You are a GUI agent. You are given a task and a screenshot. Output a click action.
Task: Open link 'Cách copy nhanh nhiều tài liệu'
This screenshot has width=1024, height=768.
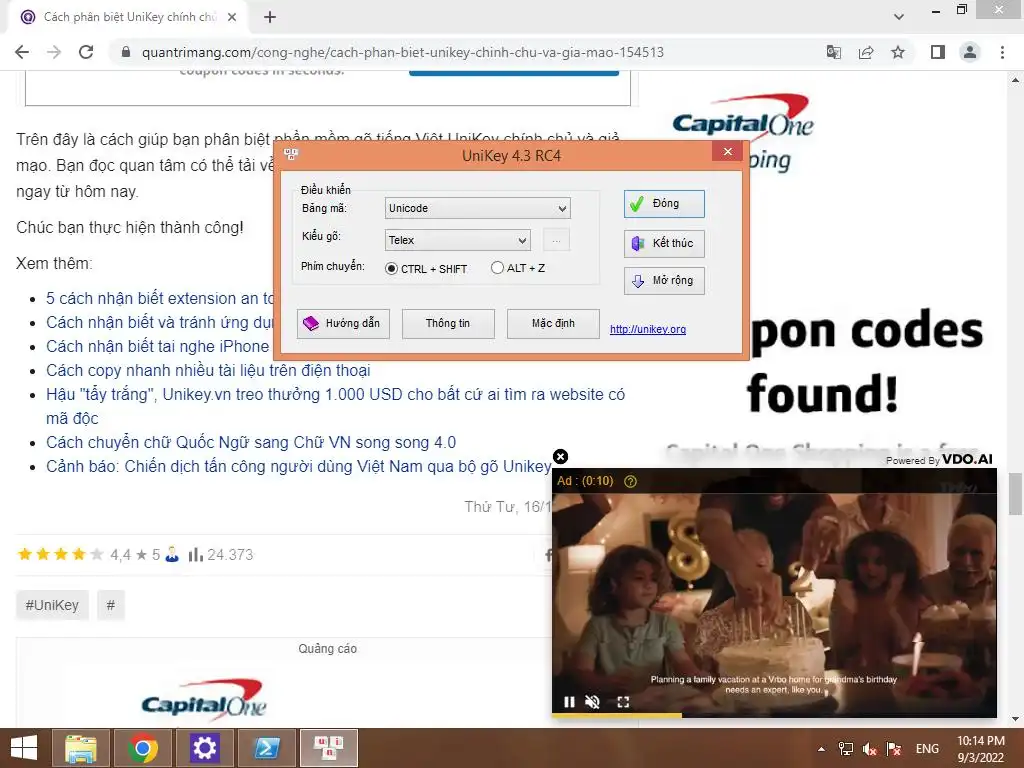[x=208, y=371]
